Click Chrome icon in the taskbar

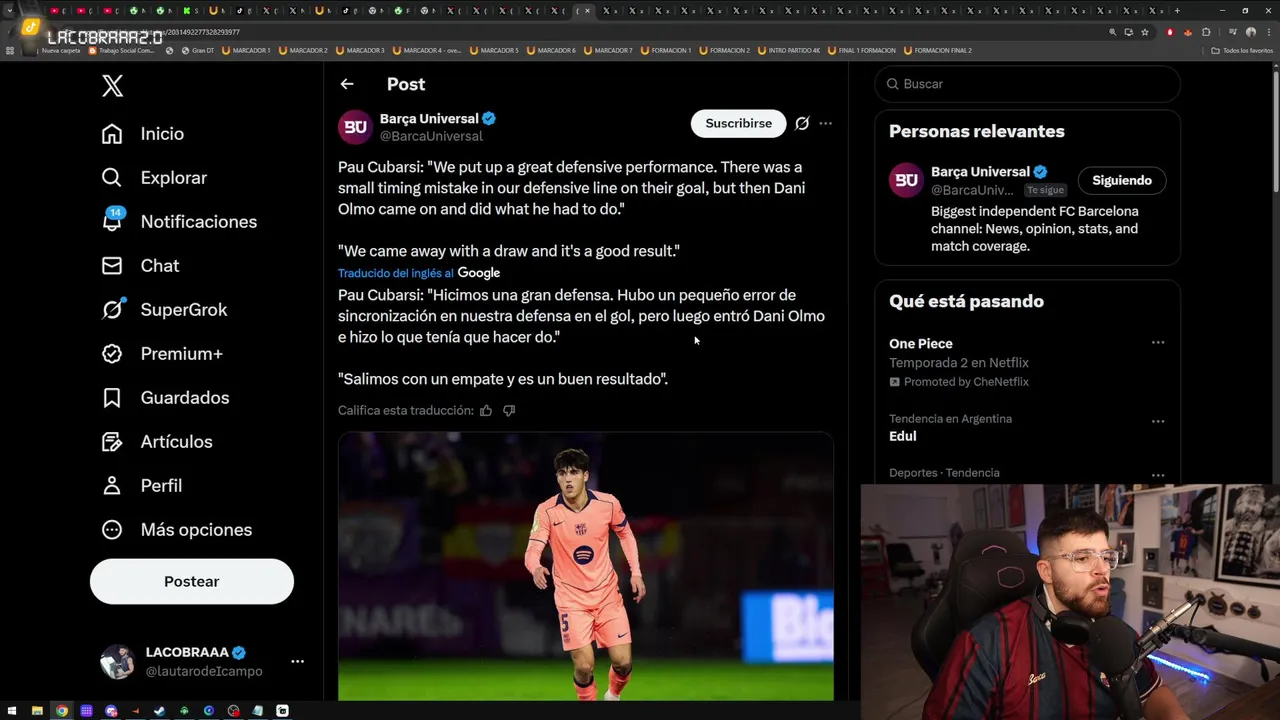click(62, 711)
